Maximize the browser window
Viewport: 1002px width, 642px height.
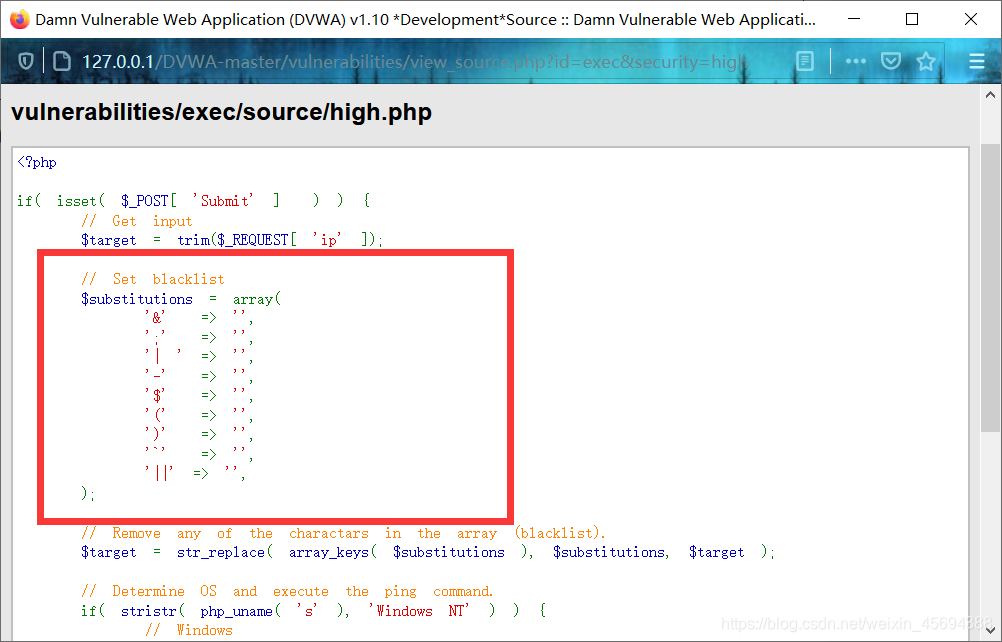(912, 19)
